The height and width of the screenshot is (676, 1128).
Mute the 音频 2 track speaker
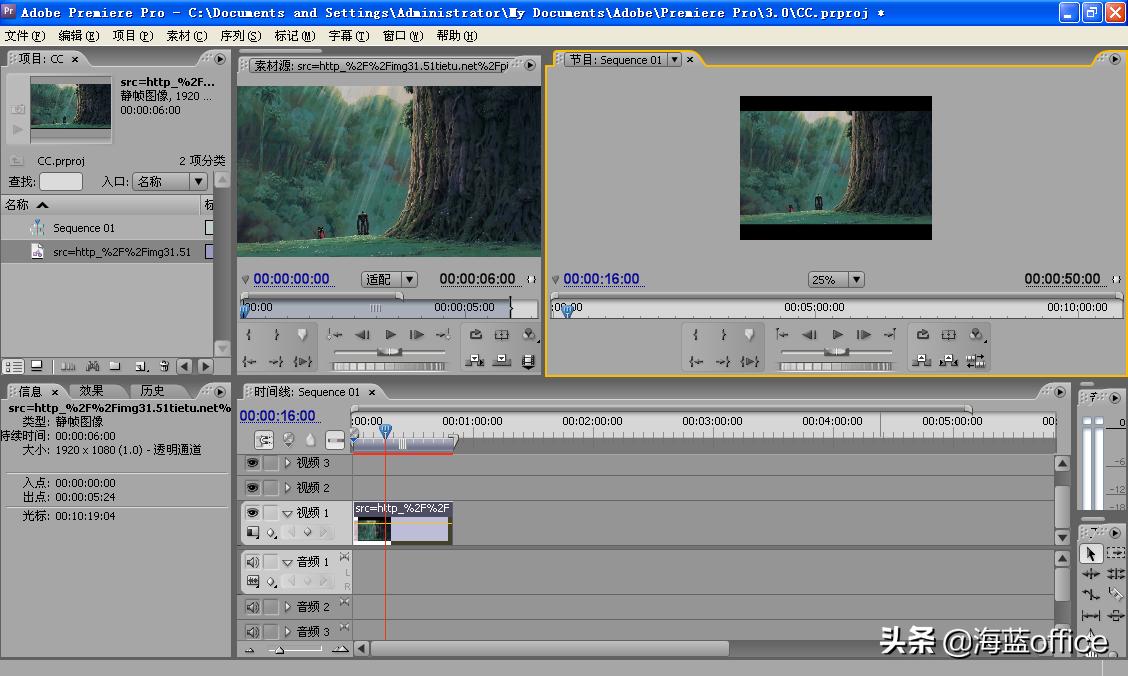pos(252,607)
